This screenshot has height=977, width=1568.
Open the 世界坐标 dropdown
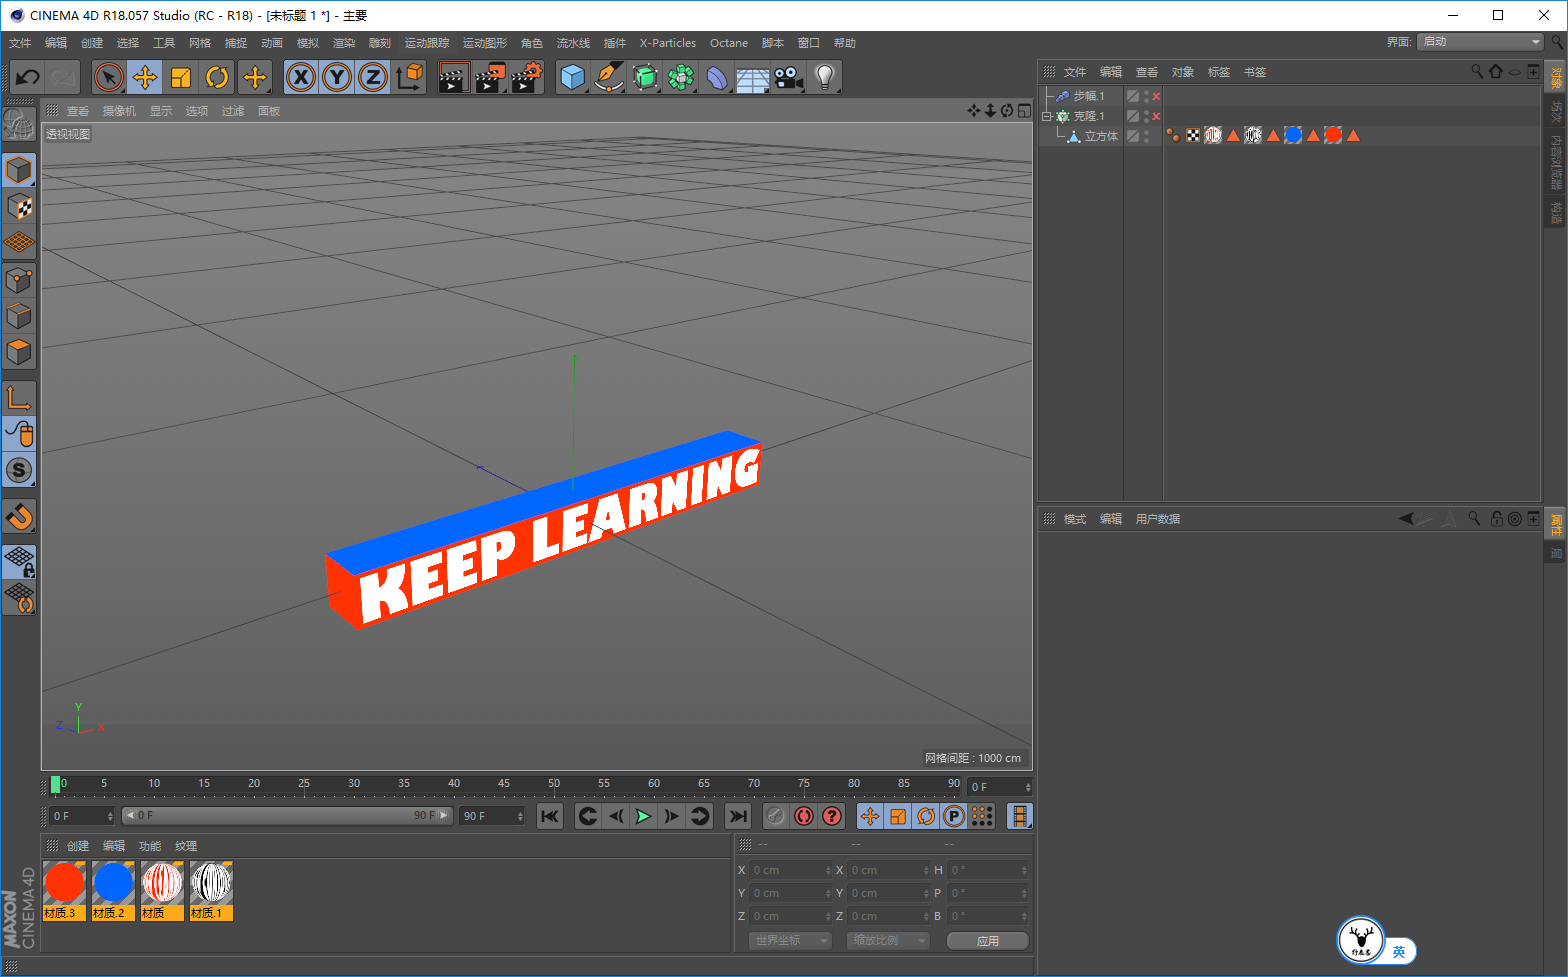pyautogui.click(x=790, y=940)
